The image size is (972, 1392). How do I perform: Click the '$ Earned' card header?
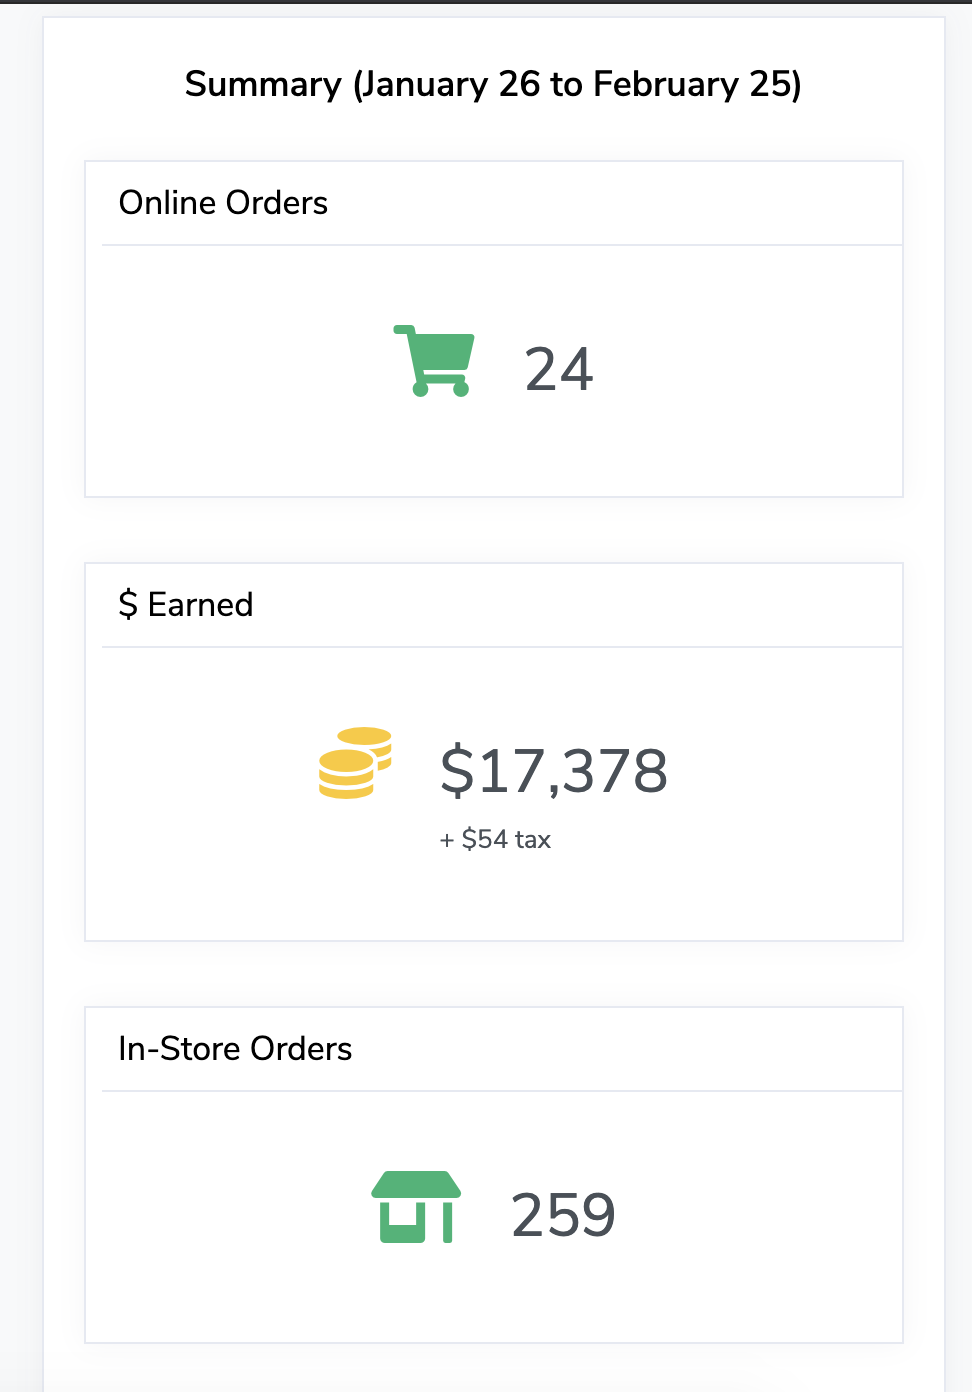pos(494,605)
